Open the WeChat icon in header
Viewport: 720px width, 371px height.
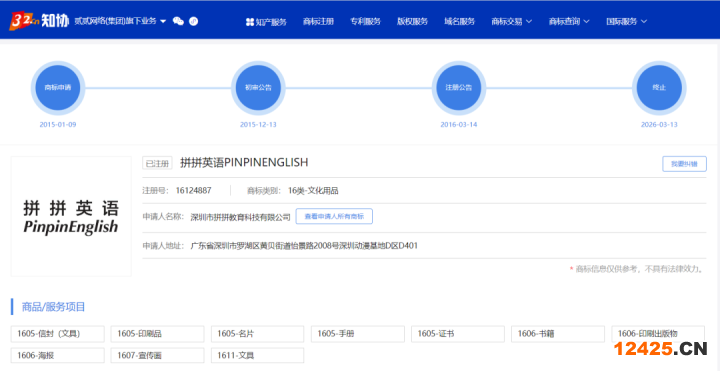coord(178,21)
